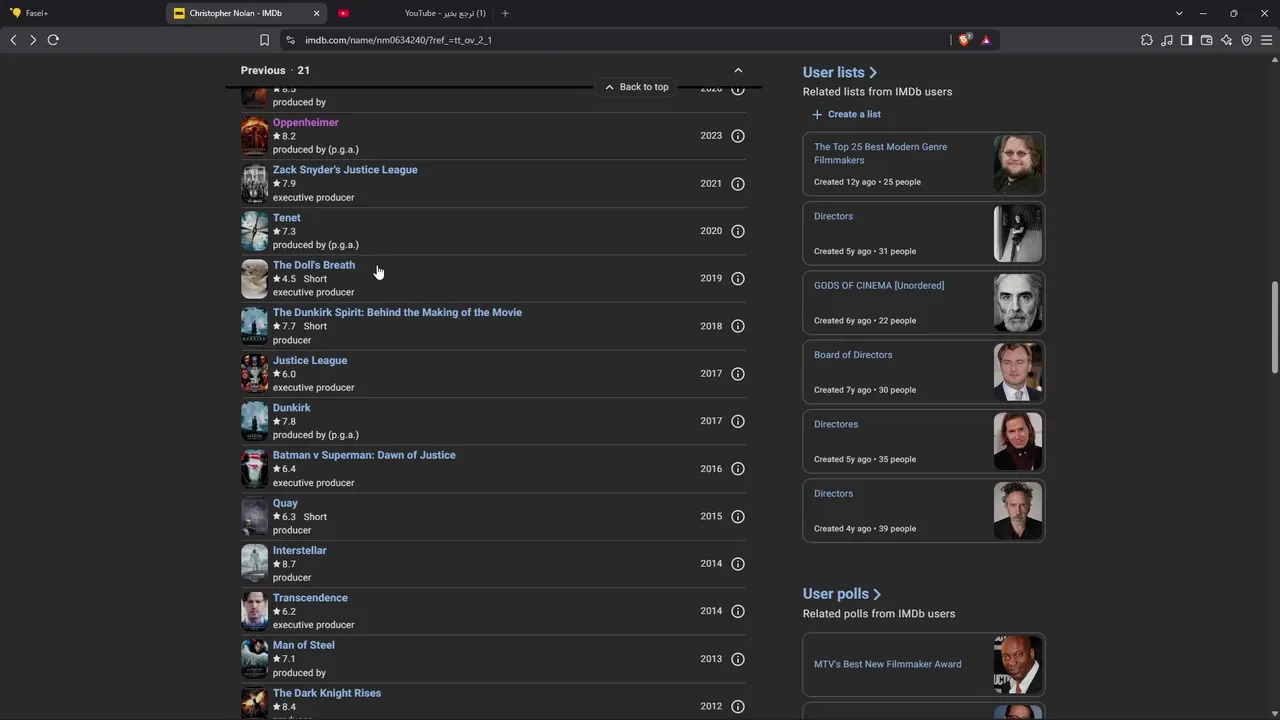Click Create a list
Viewport: 1280px width, 720px height.
point(846,114)
